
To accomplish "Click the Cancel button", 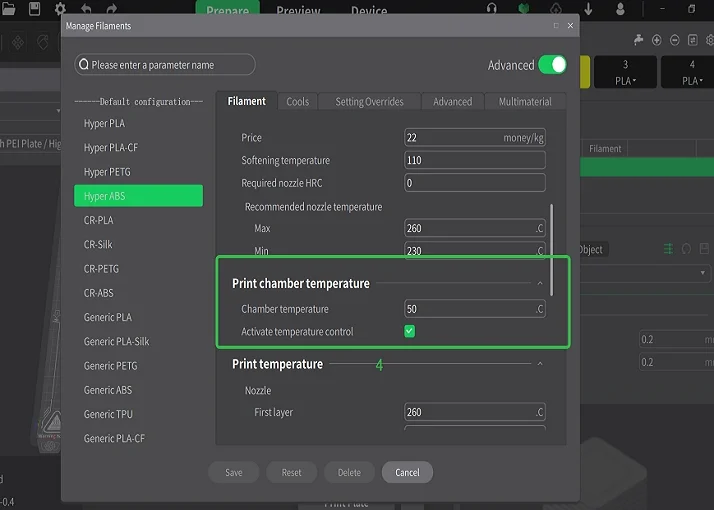I will click(407, 472).
